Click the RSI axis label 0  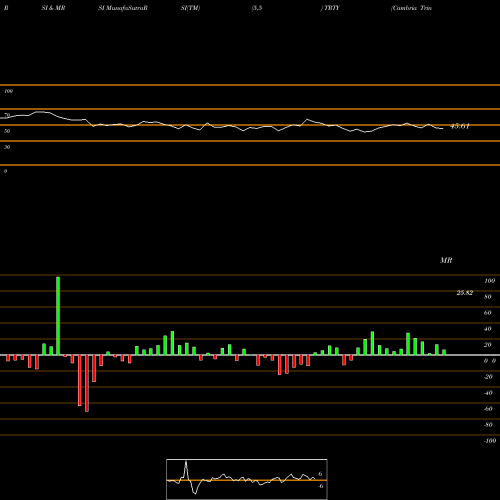(5, 171)
